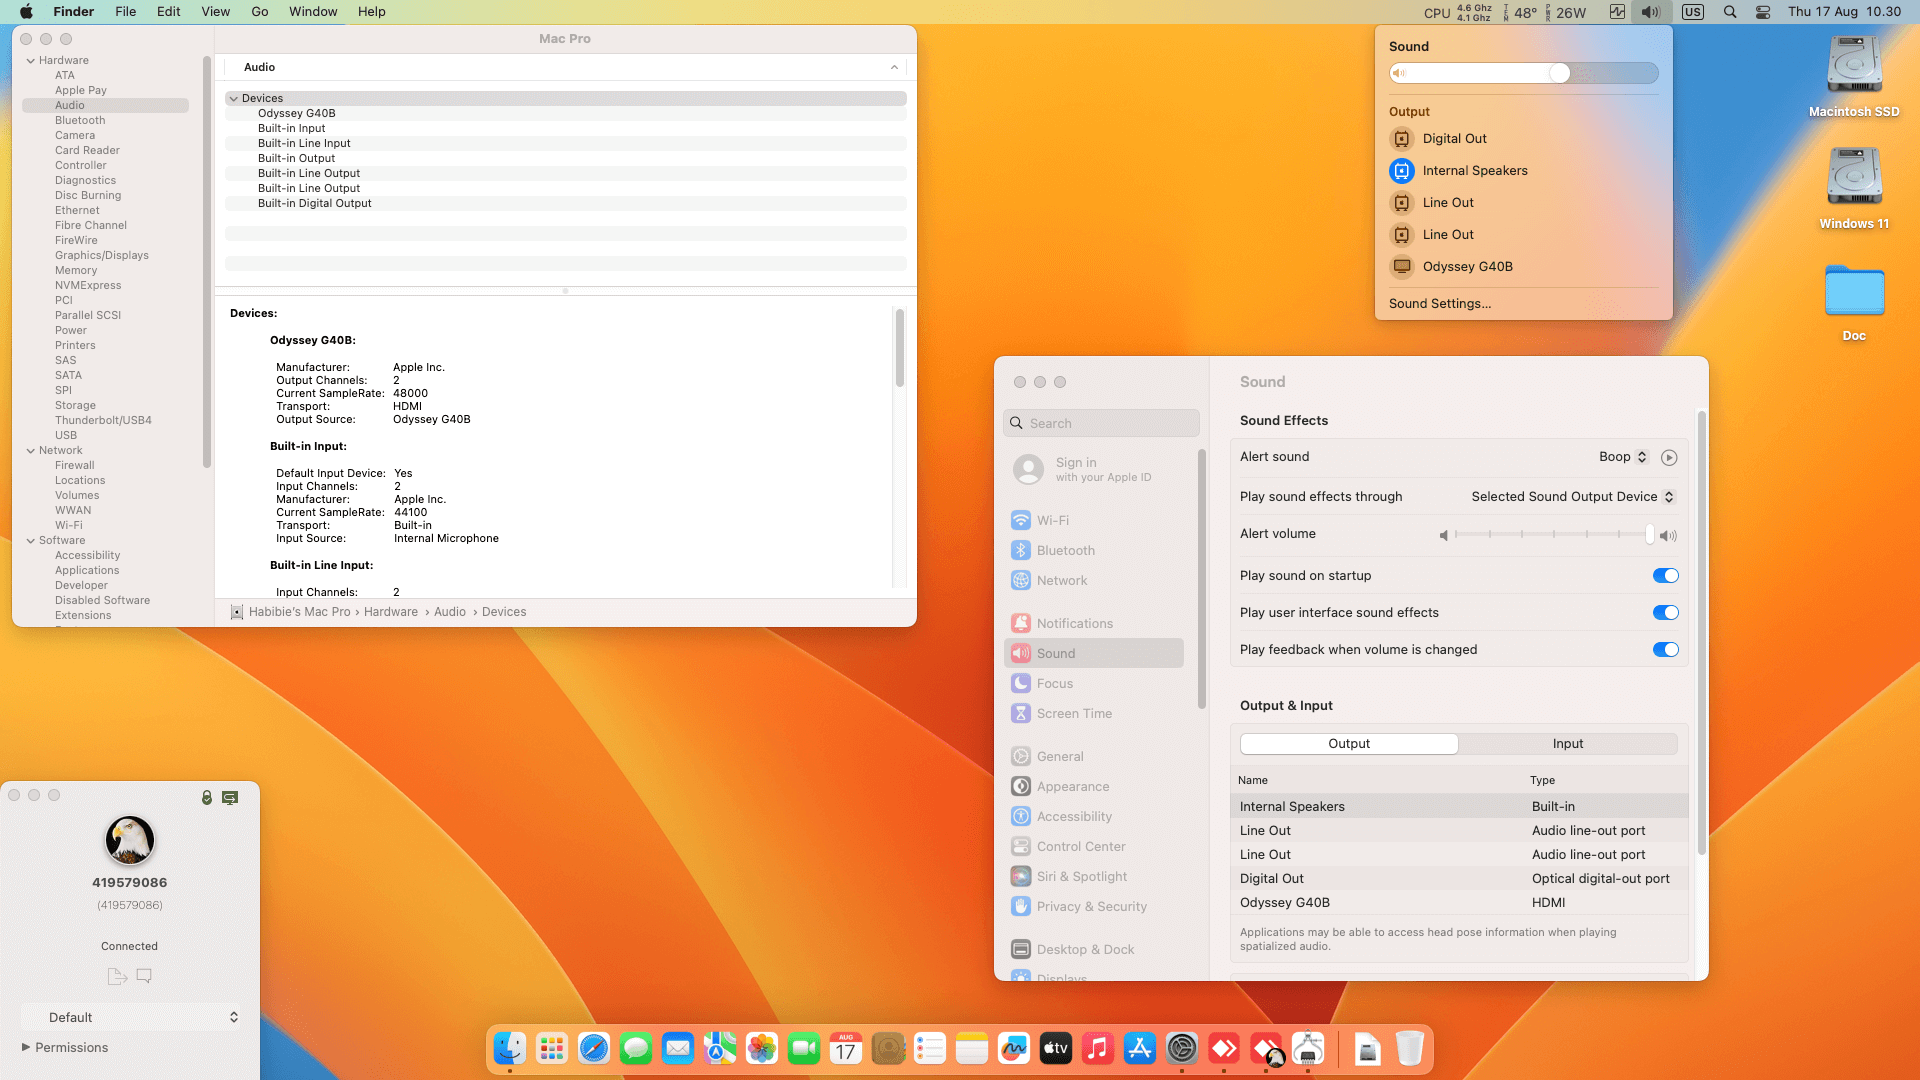This screenshot has height=1080, width=1920.
Task: Open Alert sound Boop dropdown
Action: pyautogui.click(x=1622, y=457)
